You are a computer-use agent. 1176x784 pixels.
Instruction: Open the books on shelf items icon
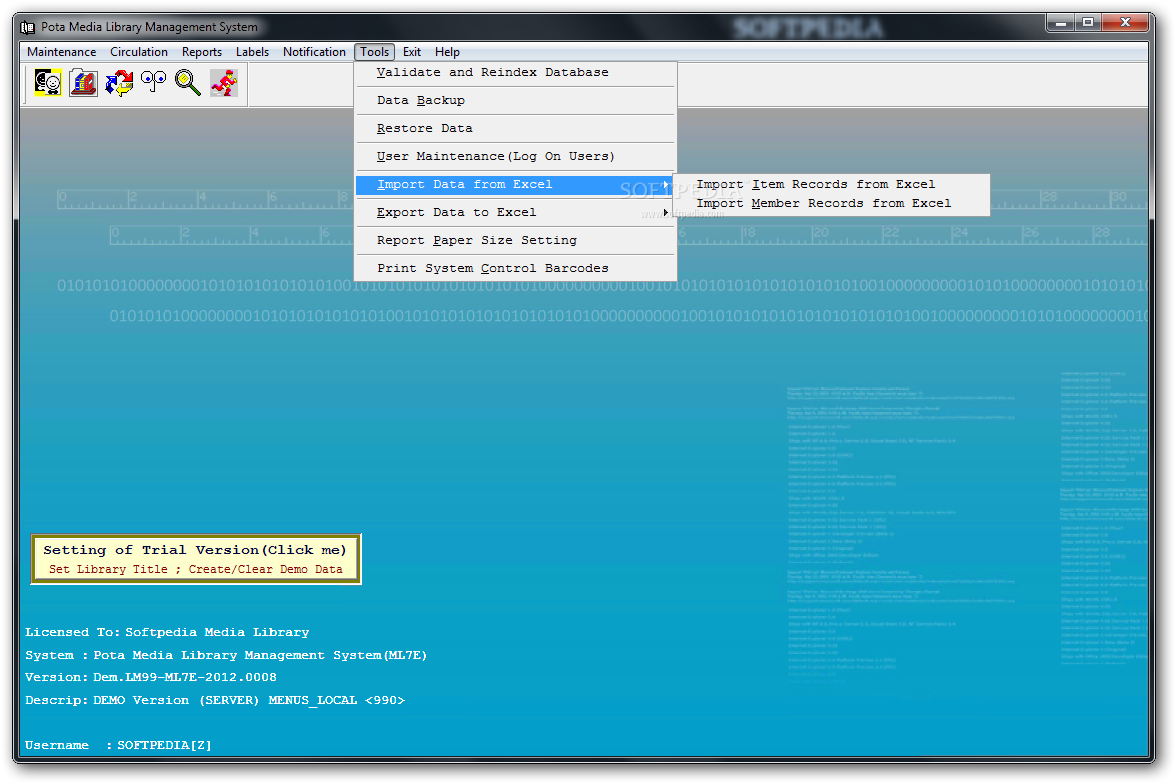click(83, 83)
